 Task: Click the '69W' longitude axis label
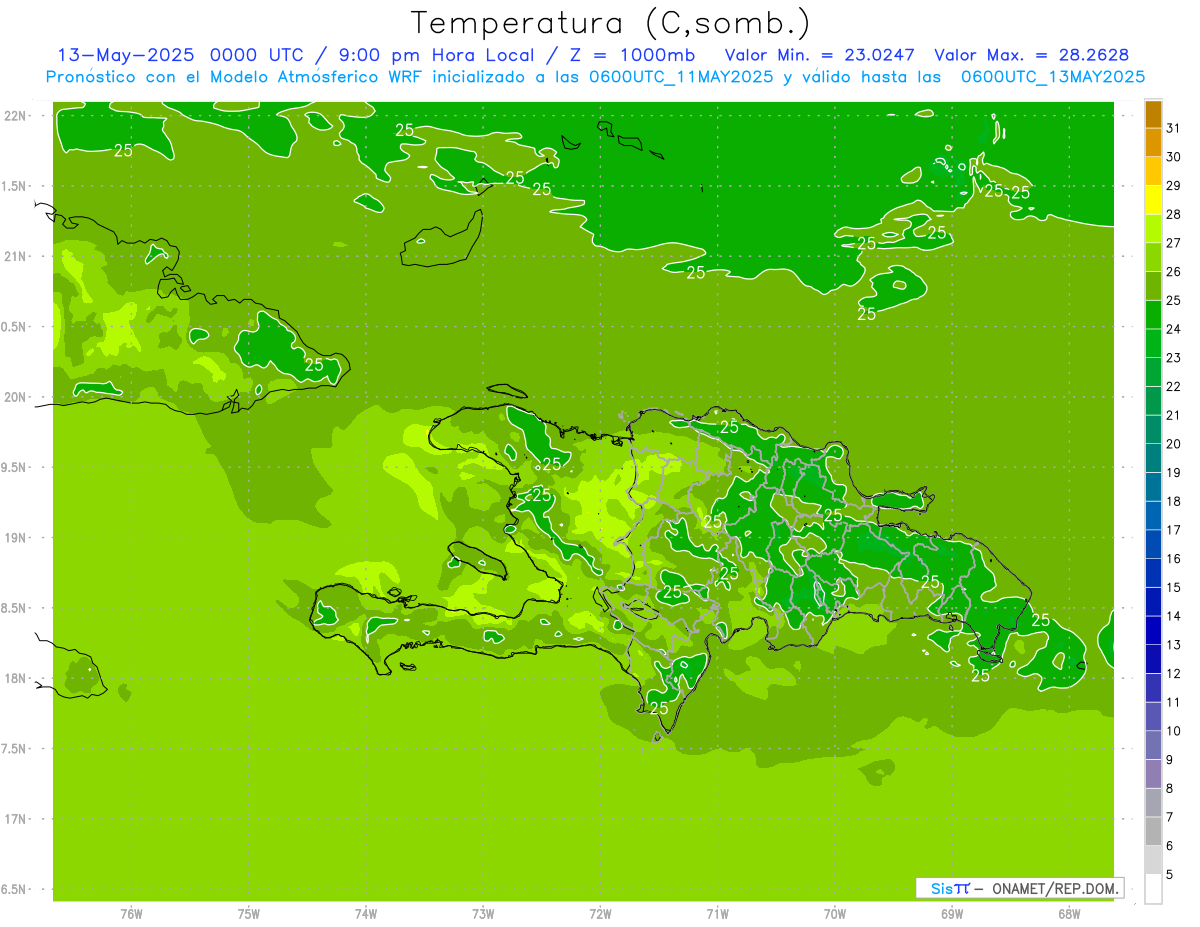952,914
